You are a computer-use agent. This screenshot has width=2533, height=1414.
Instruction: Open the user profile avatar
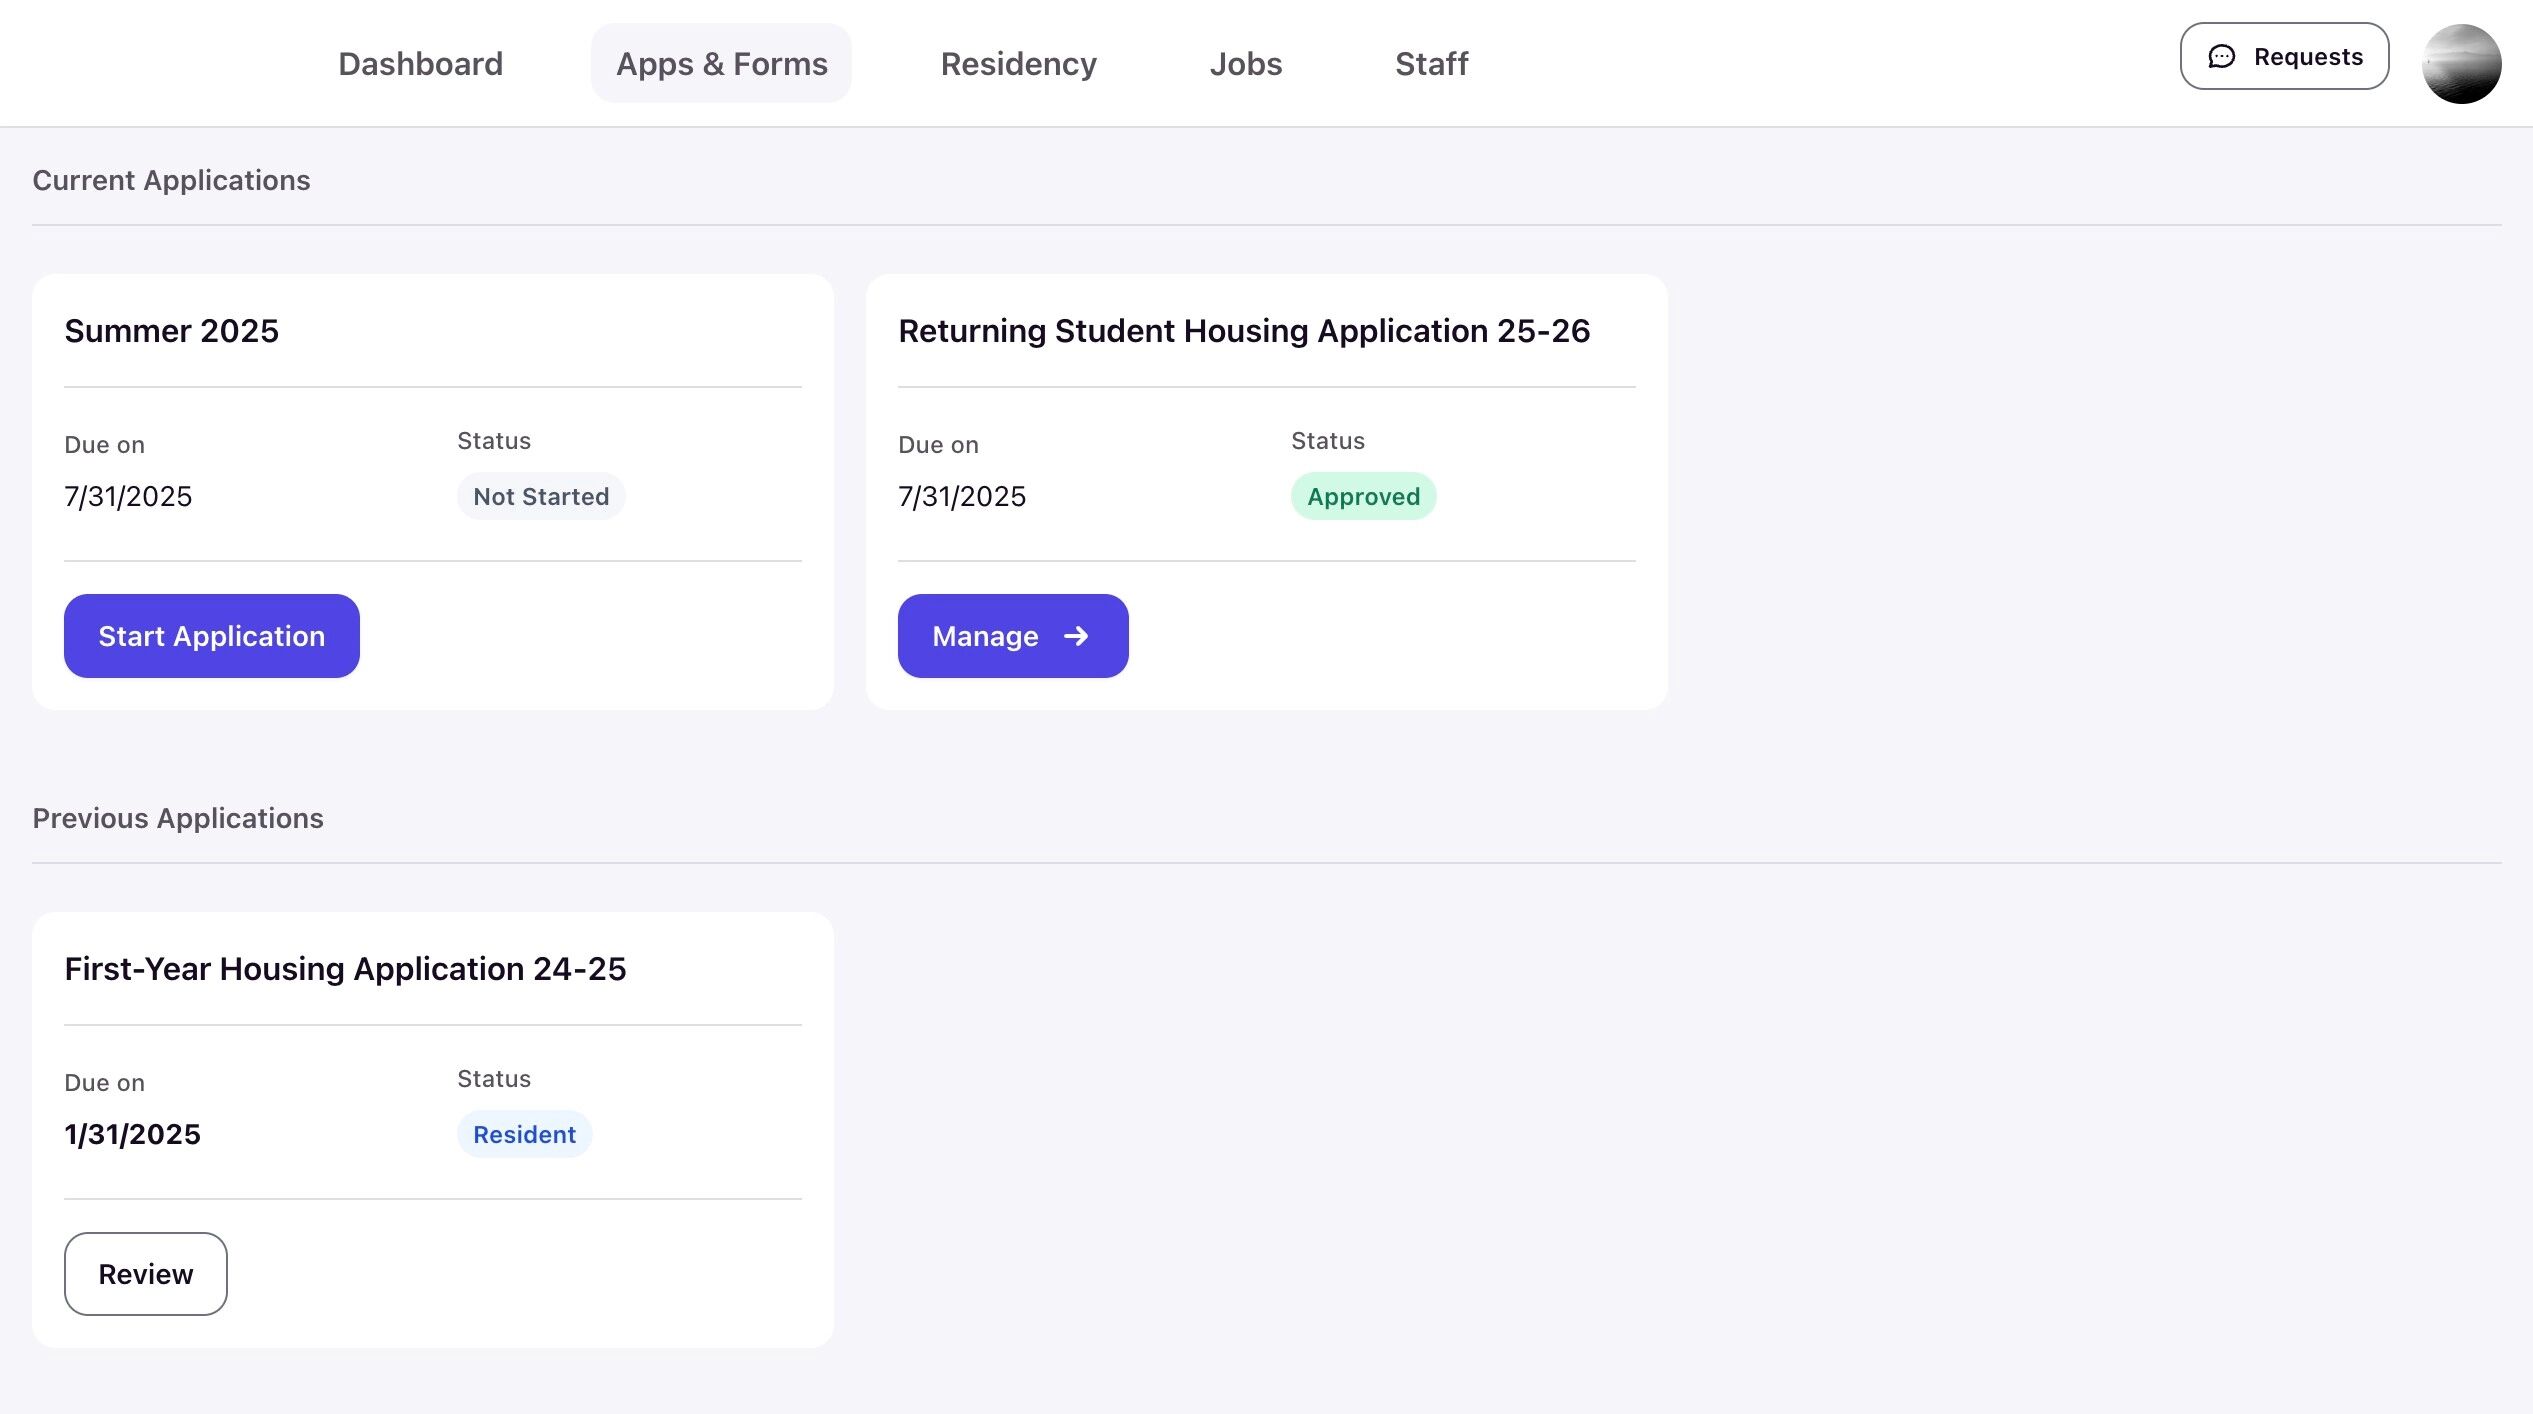[x=2461, y=64]
